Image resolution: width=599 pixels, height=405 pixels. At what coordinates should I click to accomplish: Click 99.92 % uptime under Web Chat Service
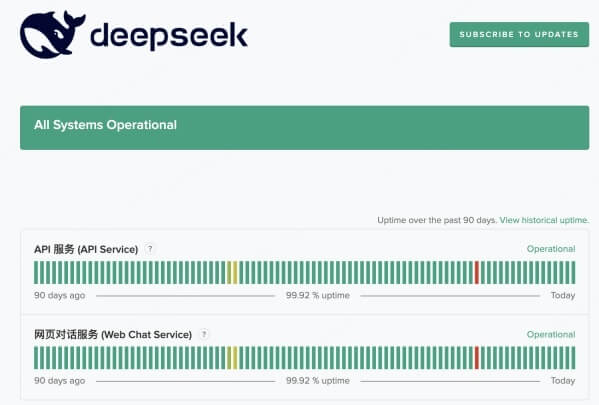pos(318,381)
